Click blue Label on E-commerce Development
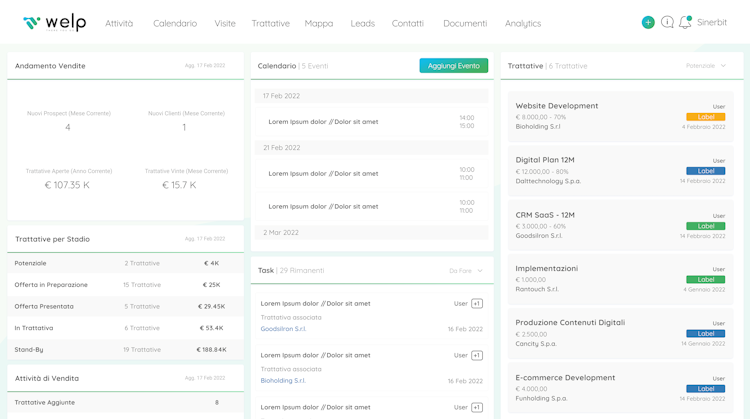This screenshot has height=419, width=750. point(706,388)
